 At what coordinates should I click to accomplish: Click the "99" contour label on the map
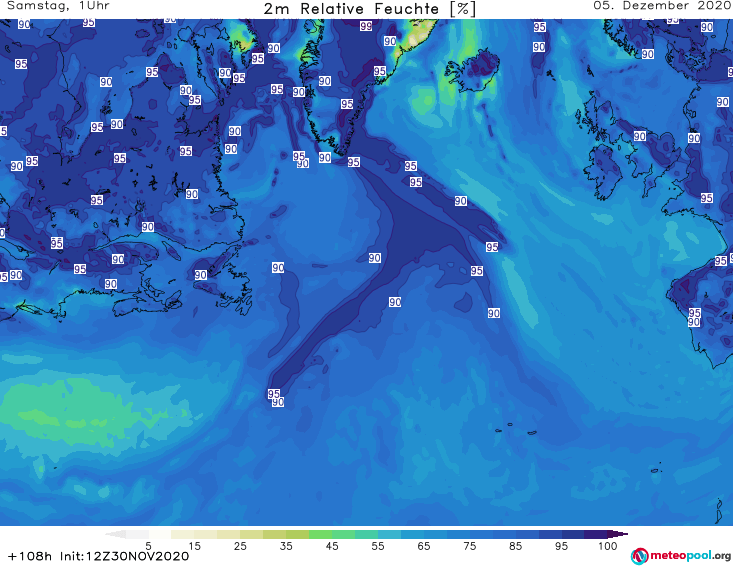[366, 26]
